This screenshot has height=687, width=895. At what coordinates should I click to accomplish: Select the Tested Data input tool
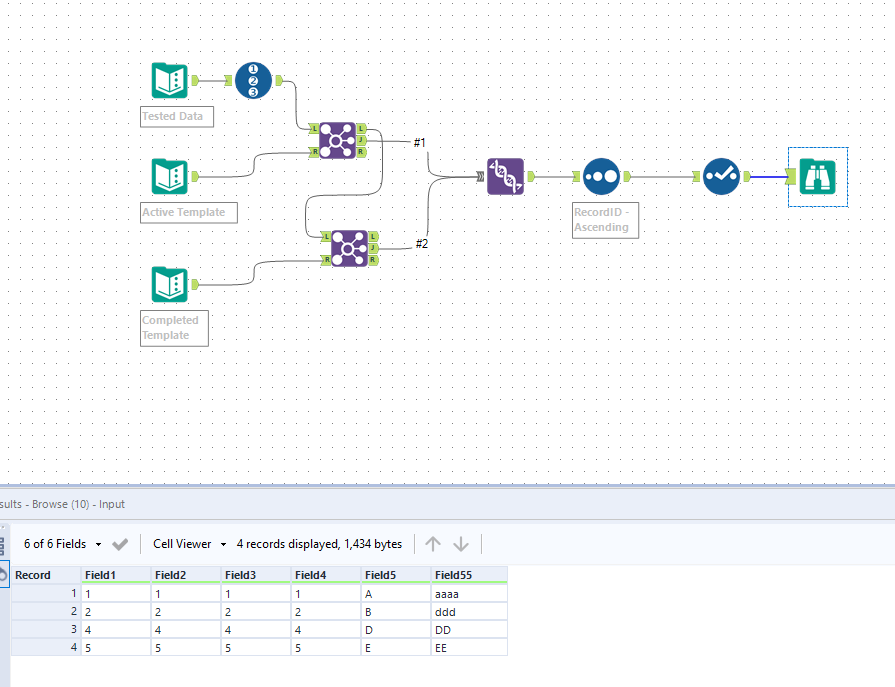click(x=167, y=80)
